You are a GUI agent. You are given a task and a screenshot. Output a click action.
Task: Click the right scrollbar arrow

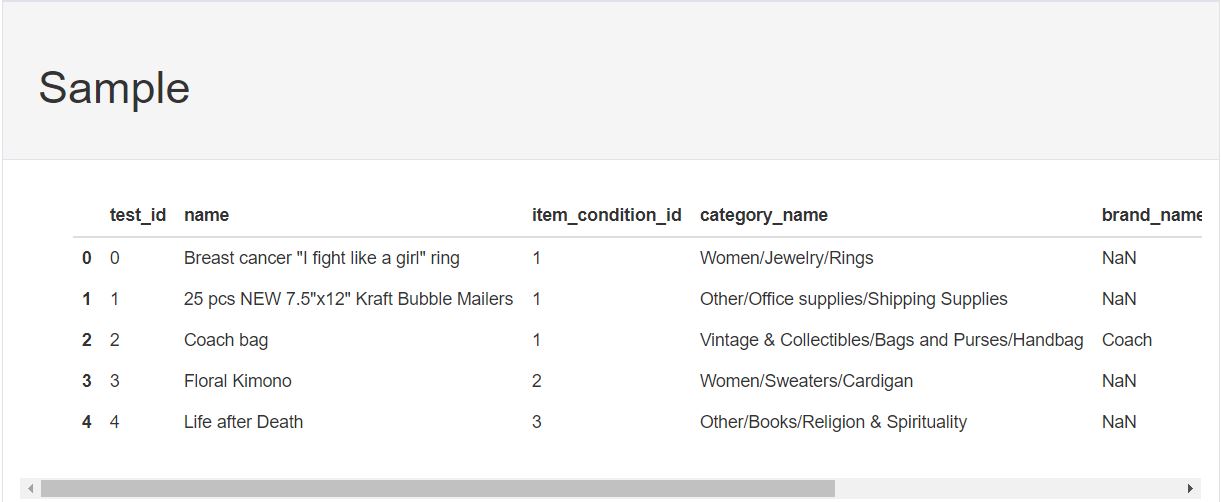click(x=1190, y=488)
